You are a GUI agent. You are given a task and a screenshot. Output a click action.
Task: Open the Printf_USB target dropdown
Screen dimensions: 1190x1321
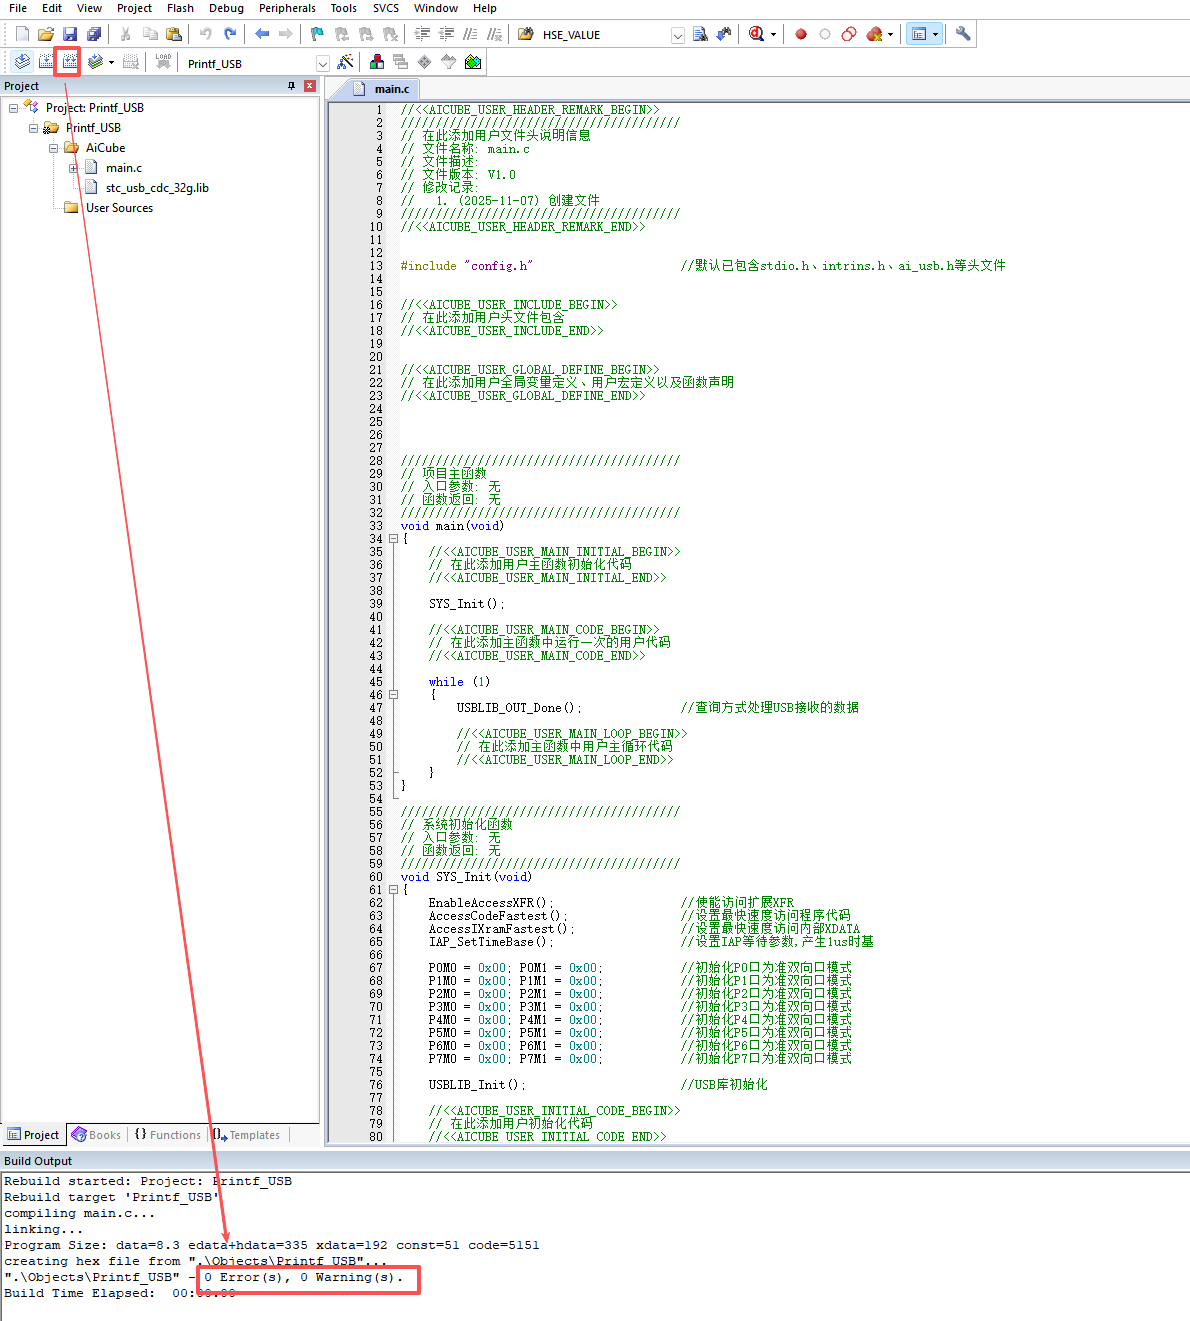pos(322,63)
